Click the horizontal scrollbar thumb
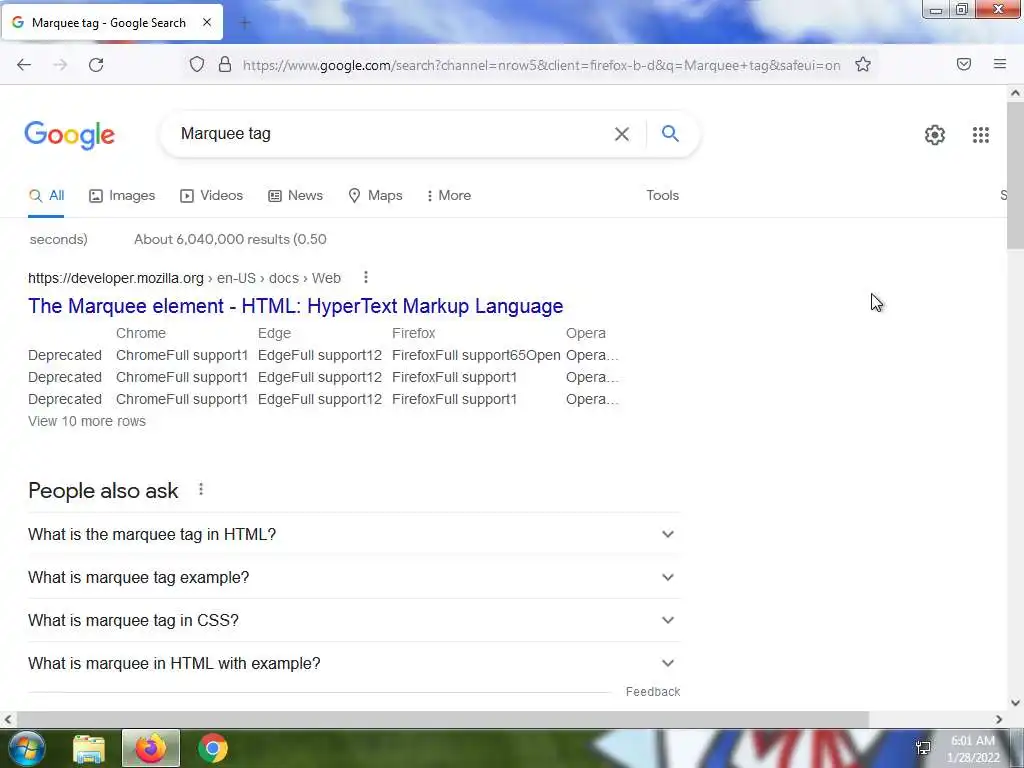Screen dimensions: 1024x768 442,719
